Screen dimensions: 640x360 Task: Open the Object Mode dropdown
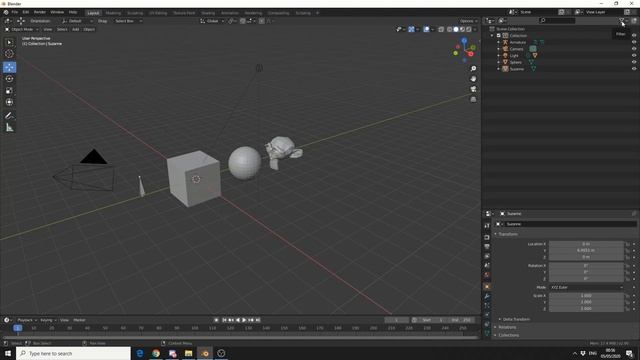pyautogui.click(x=22, y=29)
